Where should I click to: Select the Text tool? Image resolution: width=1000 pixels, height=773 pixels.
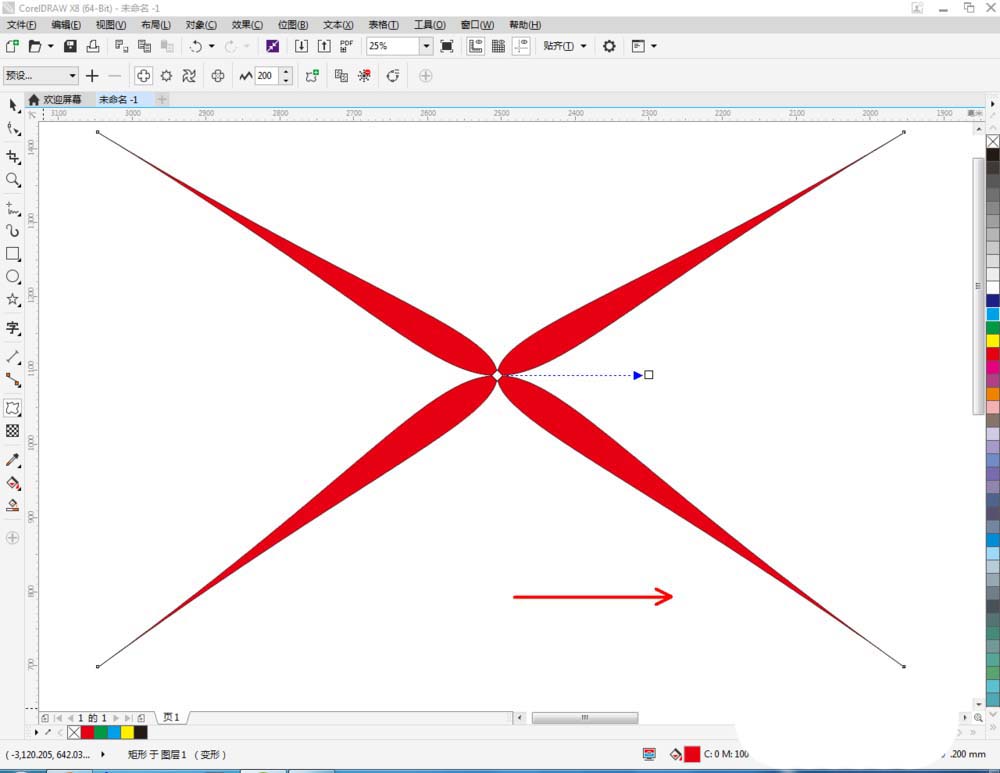point(13,329)
